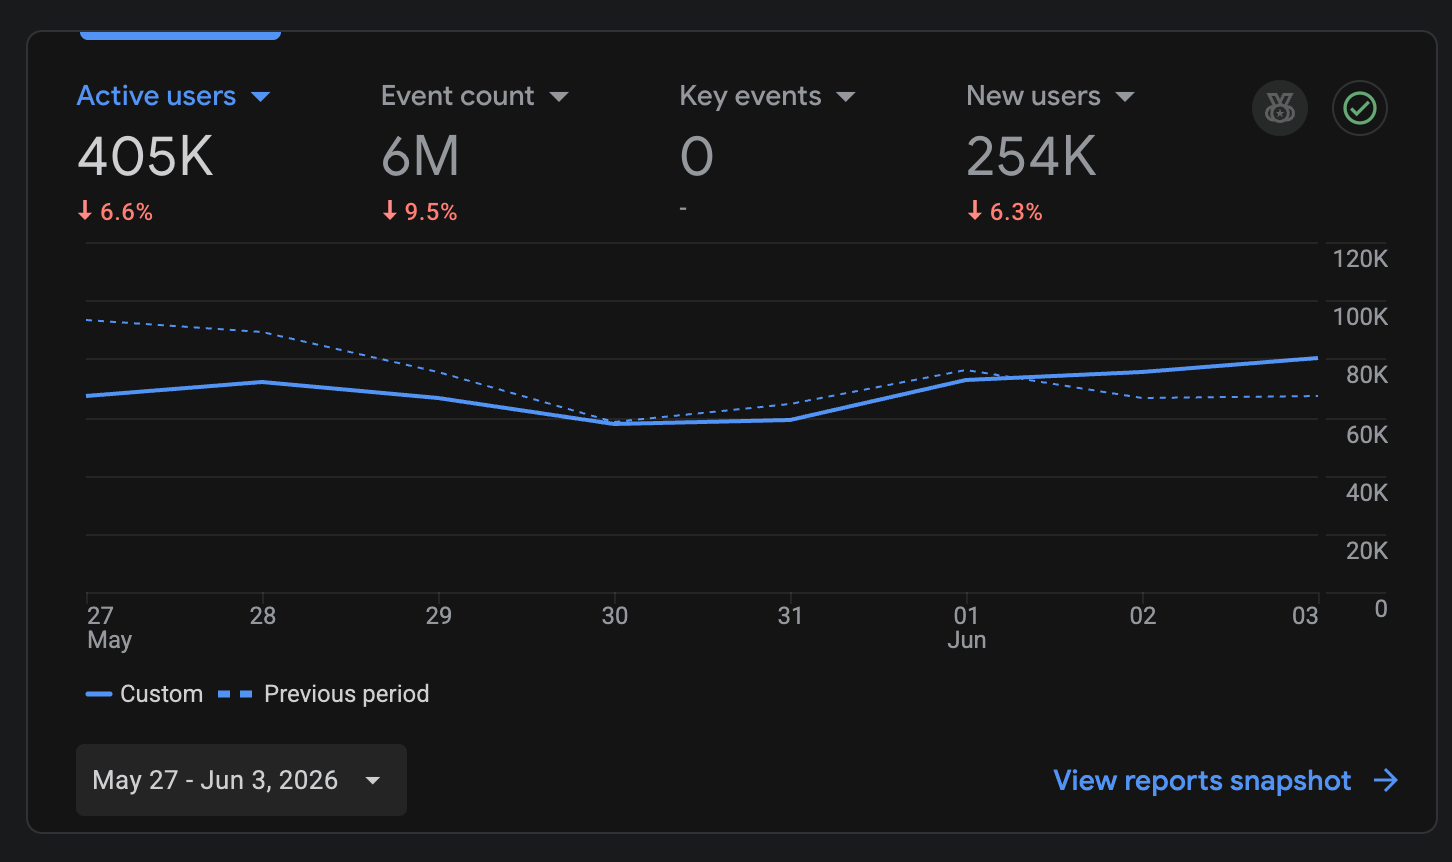The height and width of the screenshot is (862, 1452).
Task: Switch to the Event count metric
Action: coord(458,96)
